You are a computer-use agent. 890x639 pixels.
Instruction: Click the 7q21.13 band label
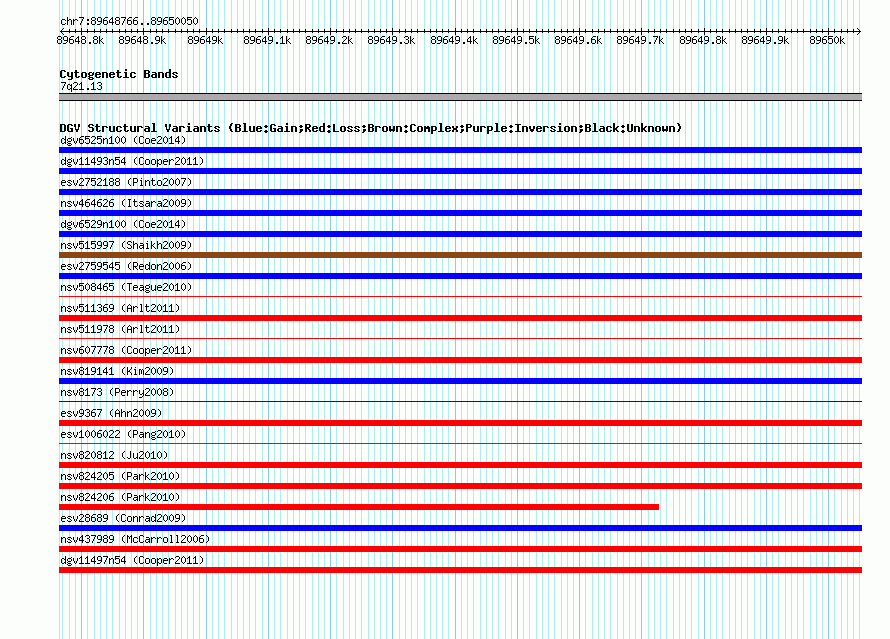pos(81,86)
